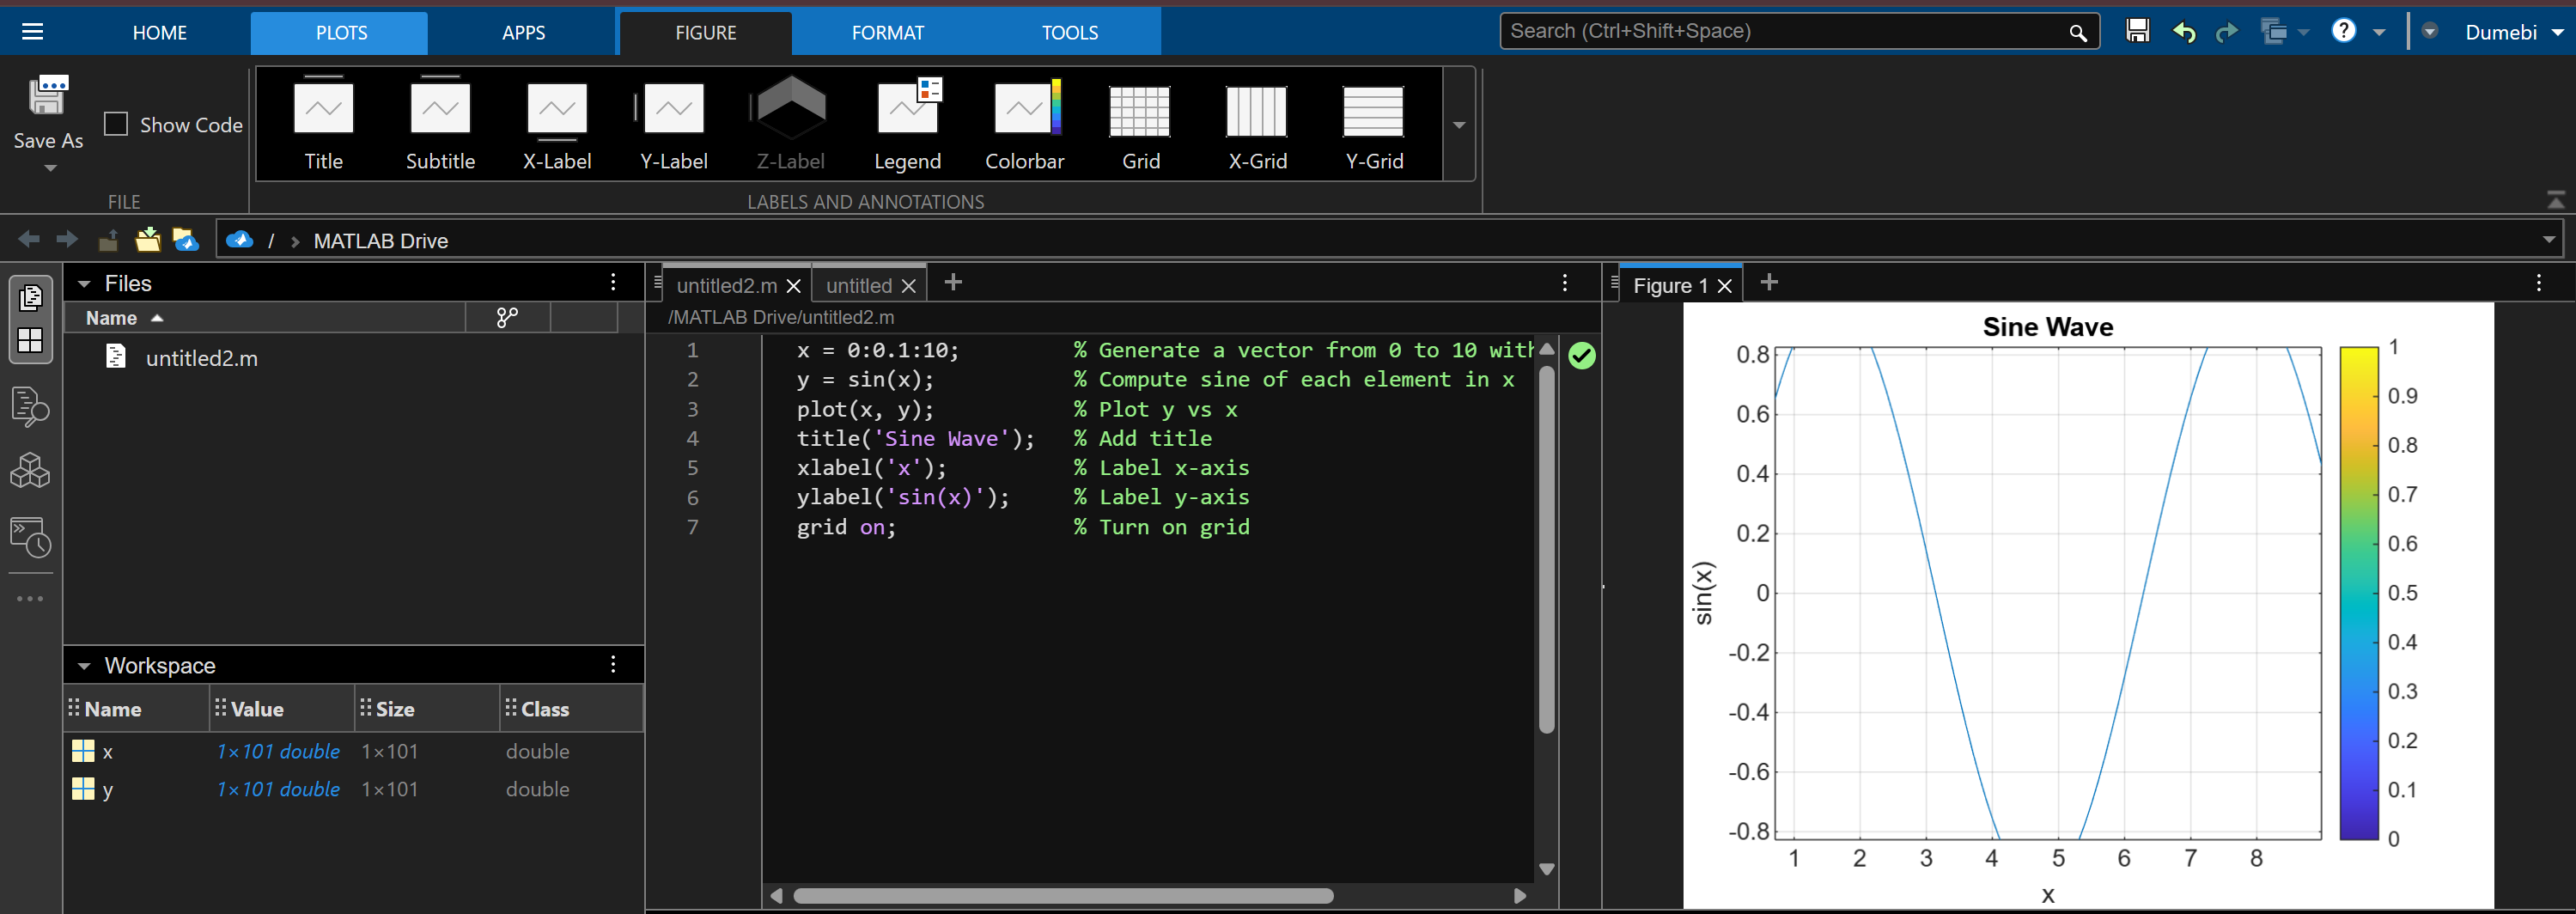2576x914 pixels.
Task: Open Files panel options menu
Action: click(613, 283)
